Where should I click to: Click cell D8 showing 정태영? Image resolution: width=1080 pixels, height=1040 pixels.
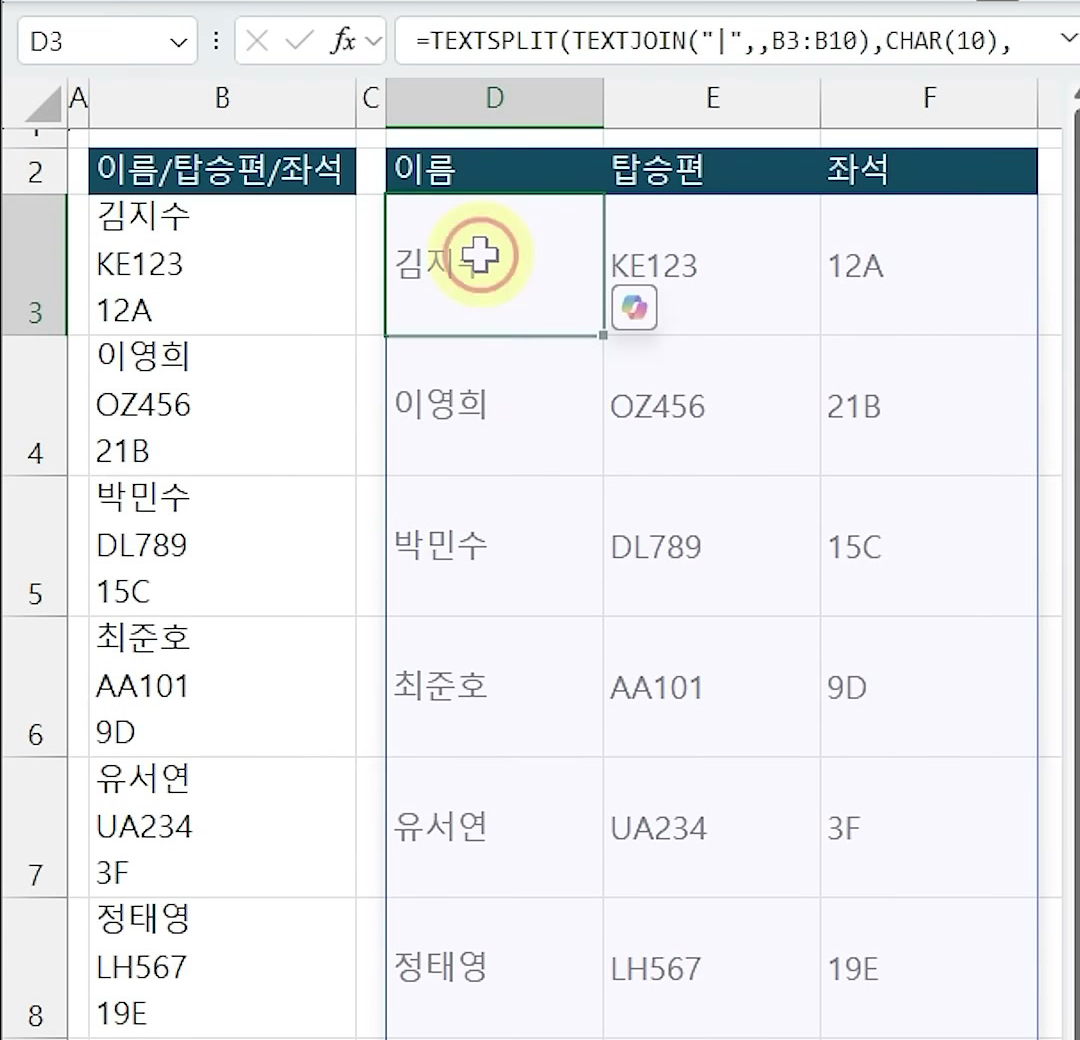pos(495,968)
